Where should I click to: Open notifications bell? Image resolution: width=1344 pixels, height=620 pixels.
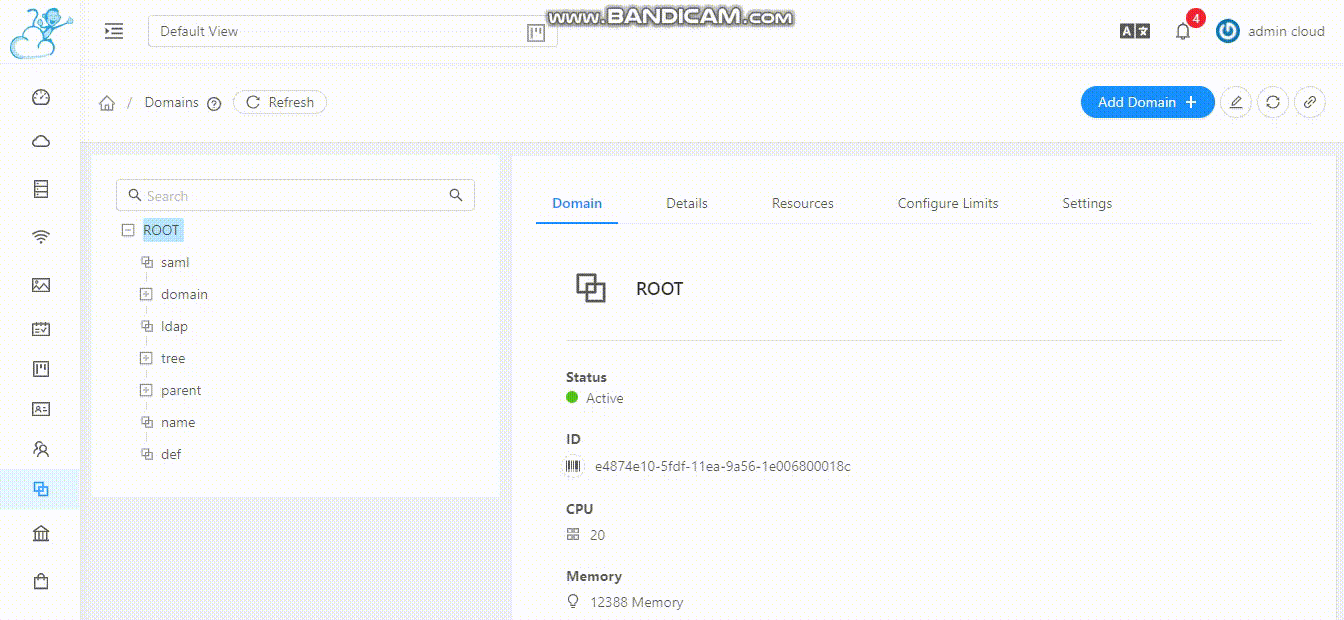coord(1183,31)
